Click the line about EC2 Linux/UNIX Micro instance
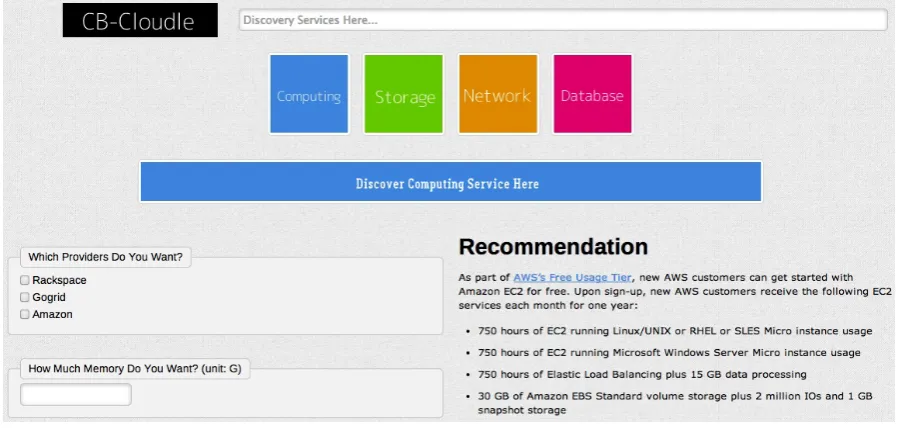This screenshot has width=897, height=428. (x=675, y=331)
